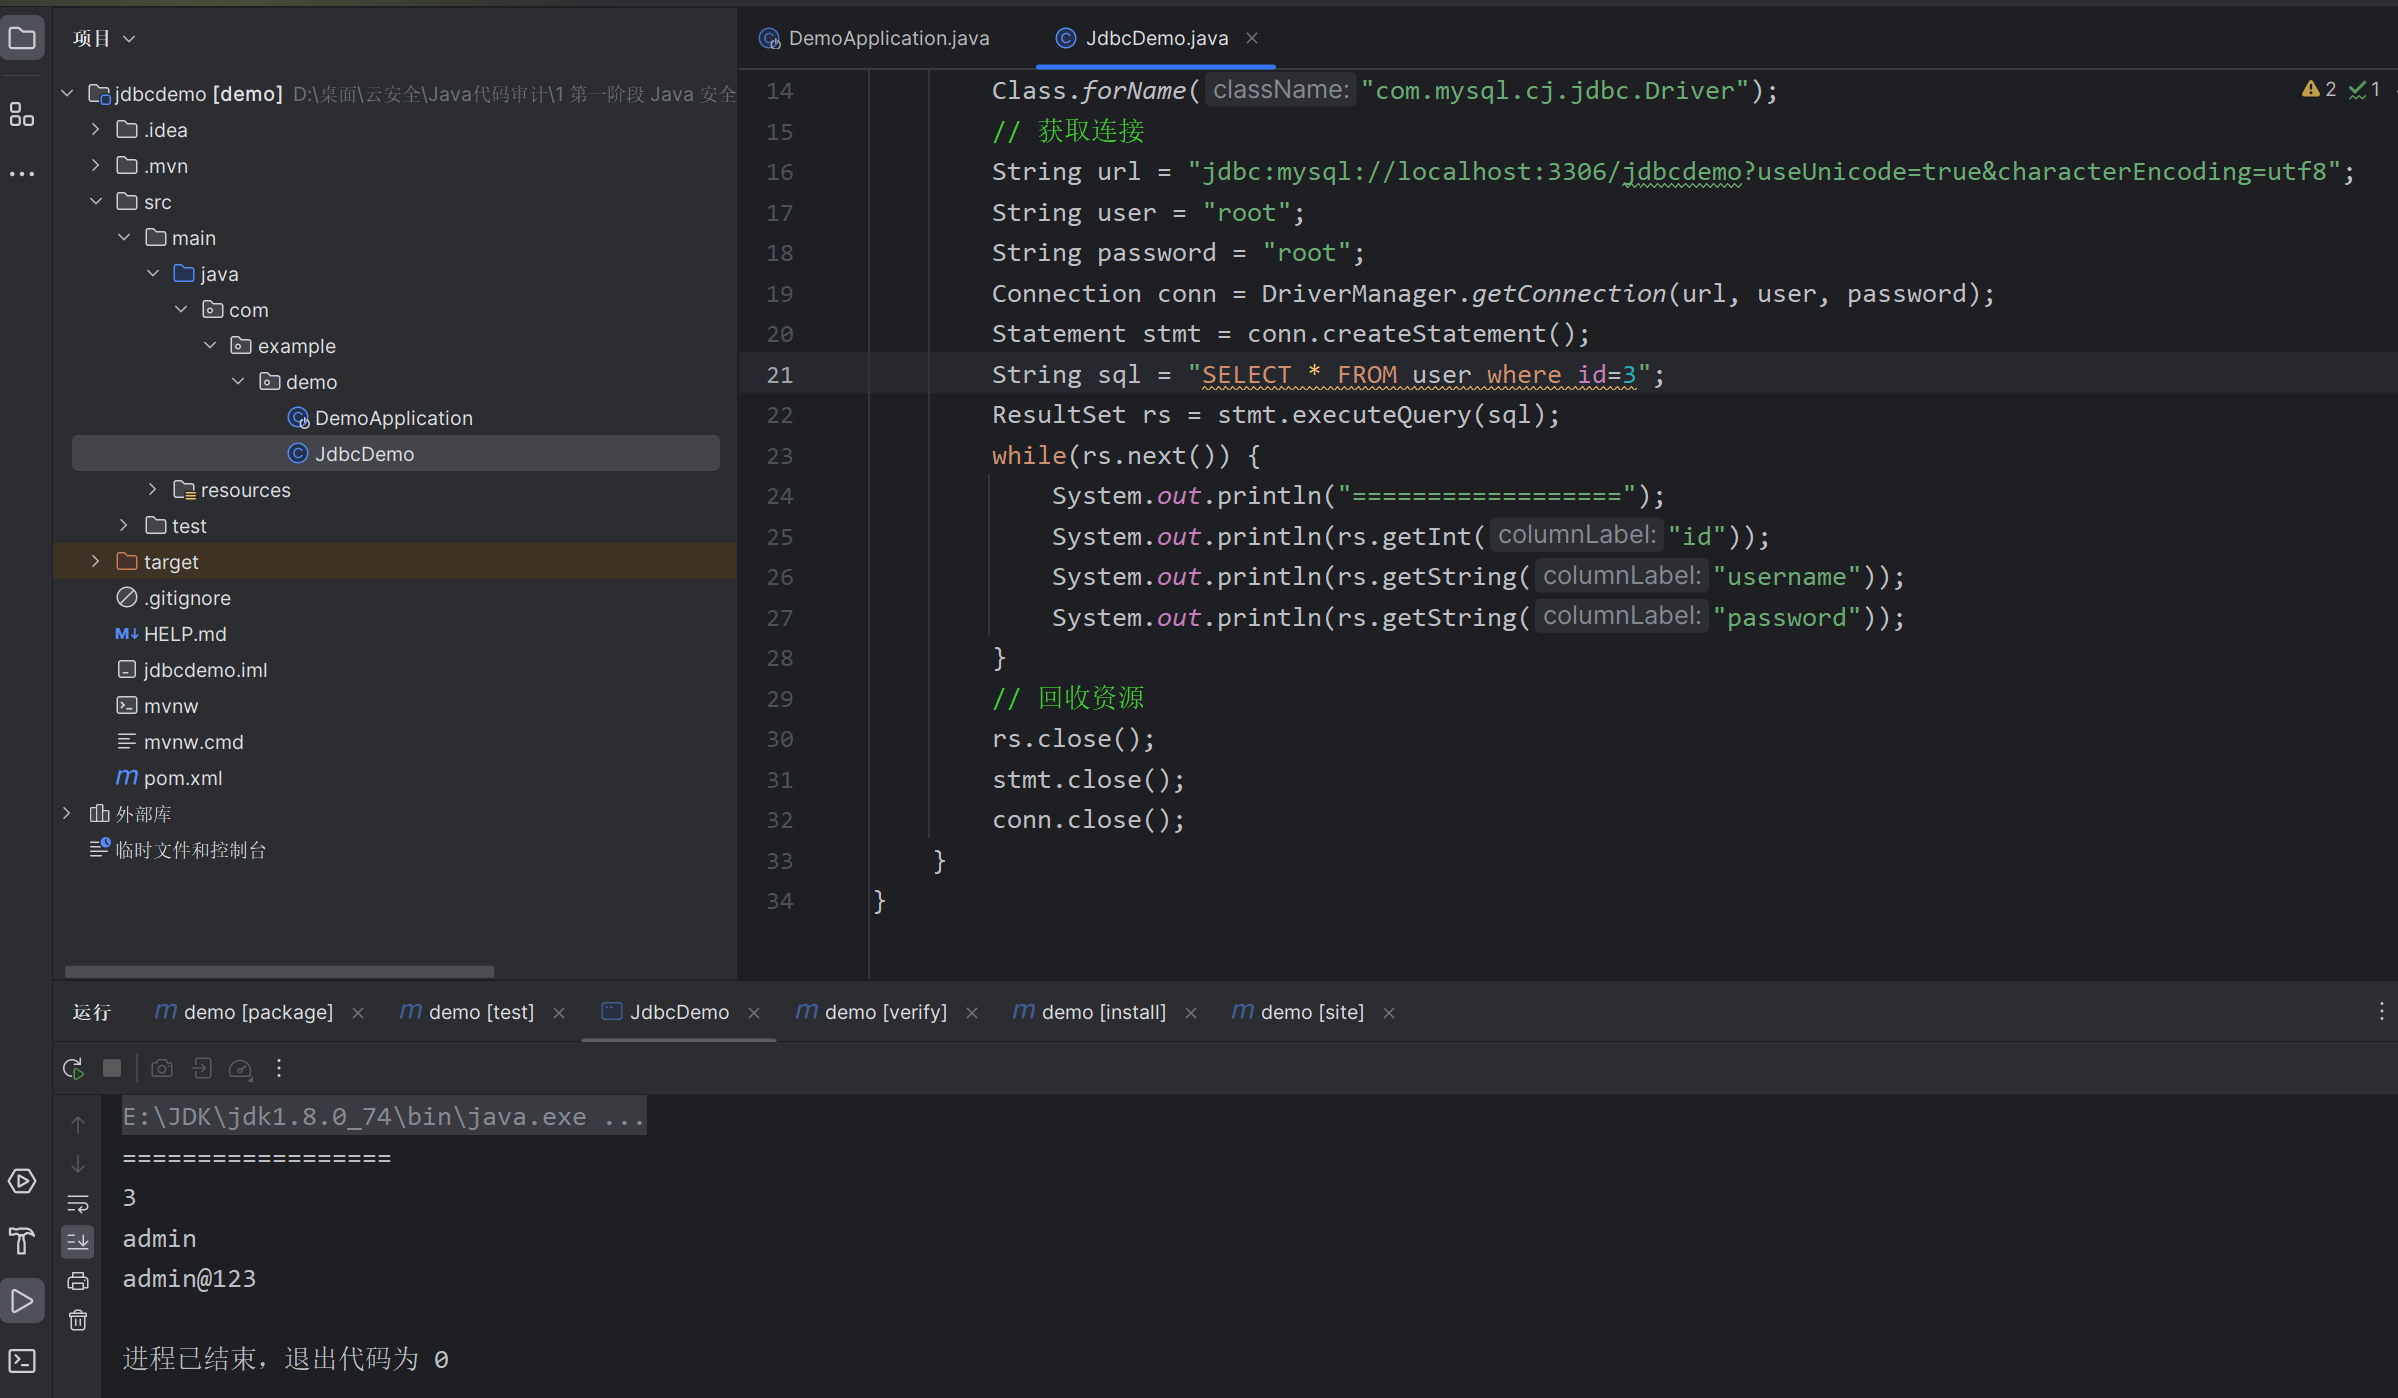
Task: Open the Terminal tool window icon
Action: [x=22, y=1361]
